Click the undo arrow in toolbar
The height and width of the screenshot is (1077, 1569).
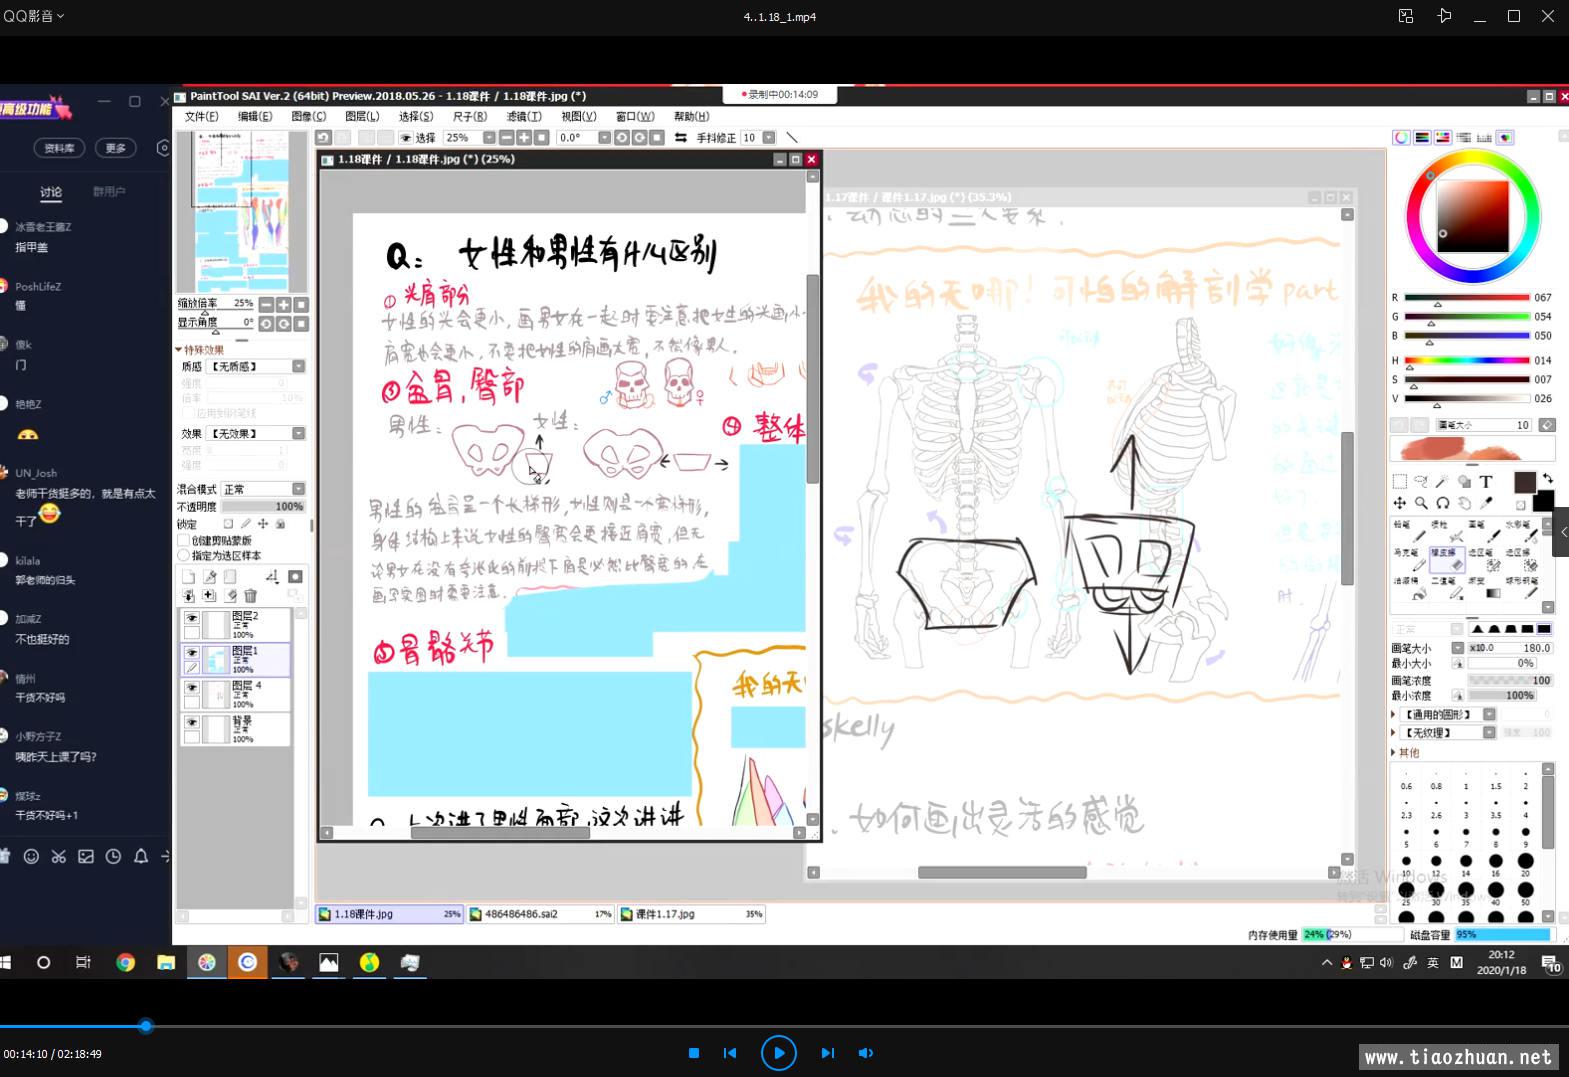click(x=323, y=138)
